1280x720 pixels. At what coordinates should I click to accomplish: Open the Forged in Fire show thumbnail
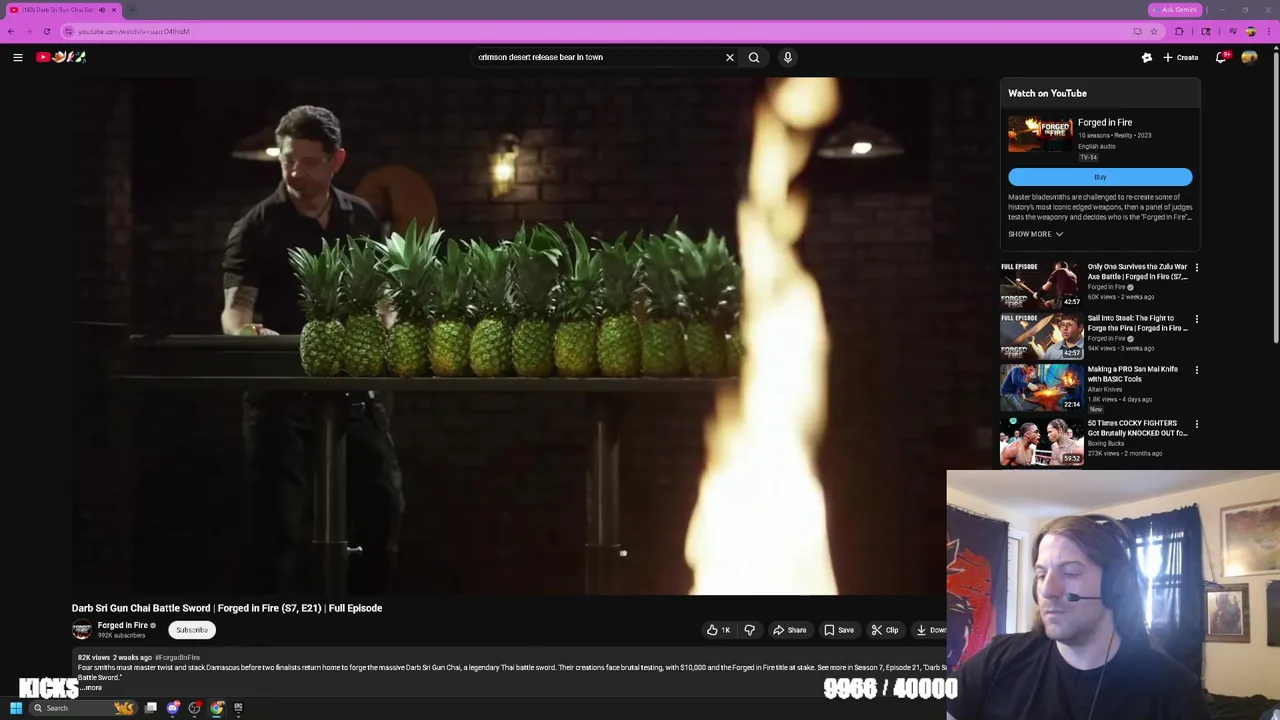1040,135
